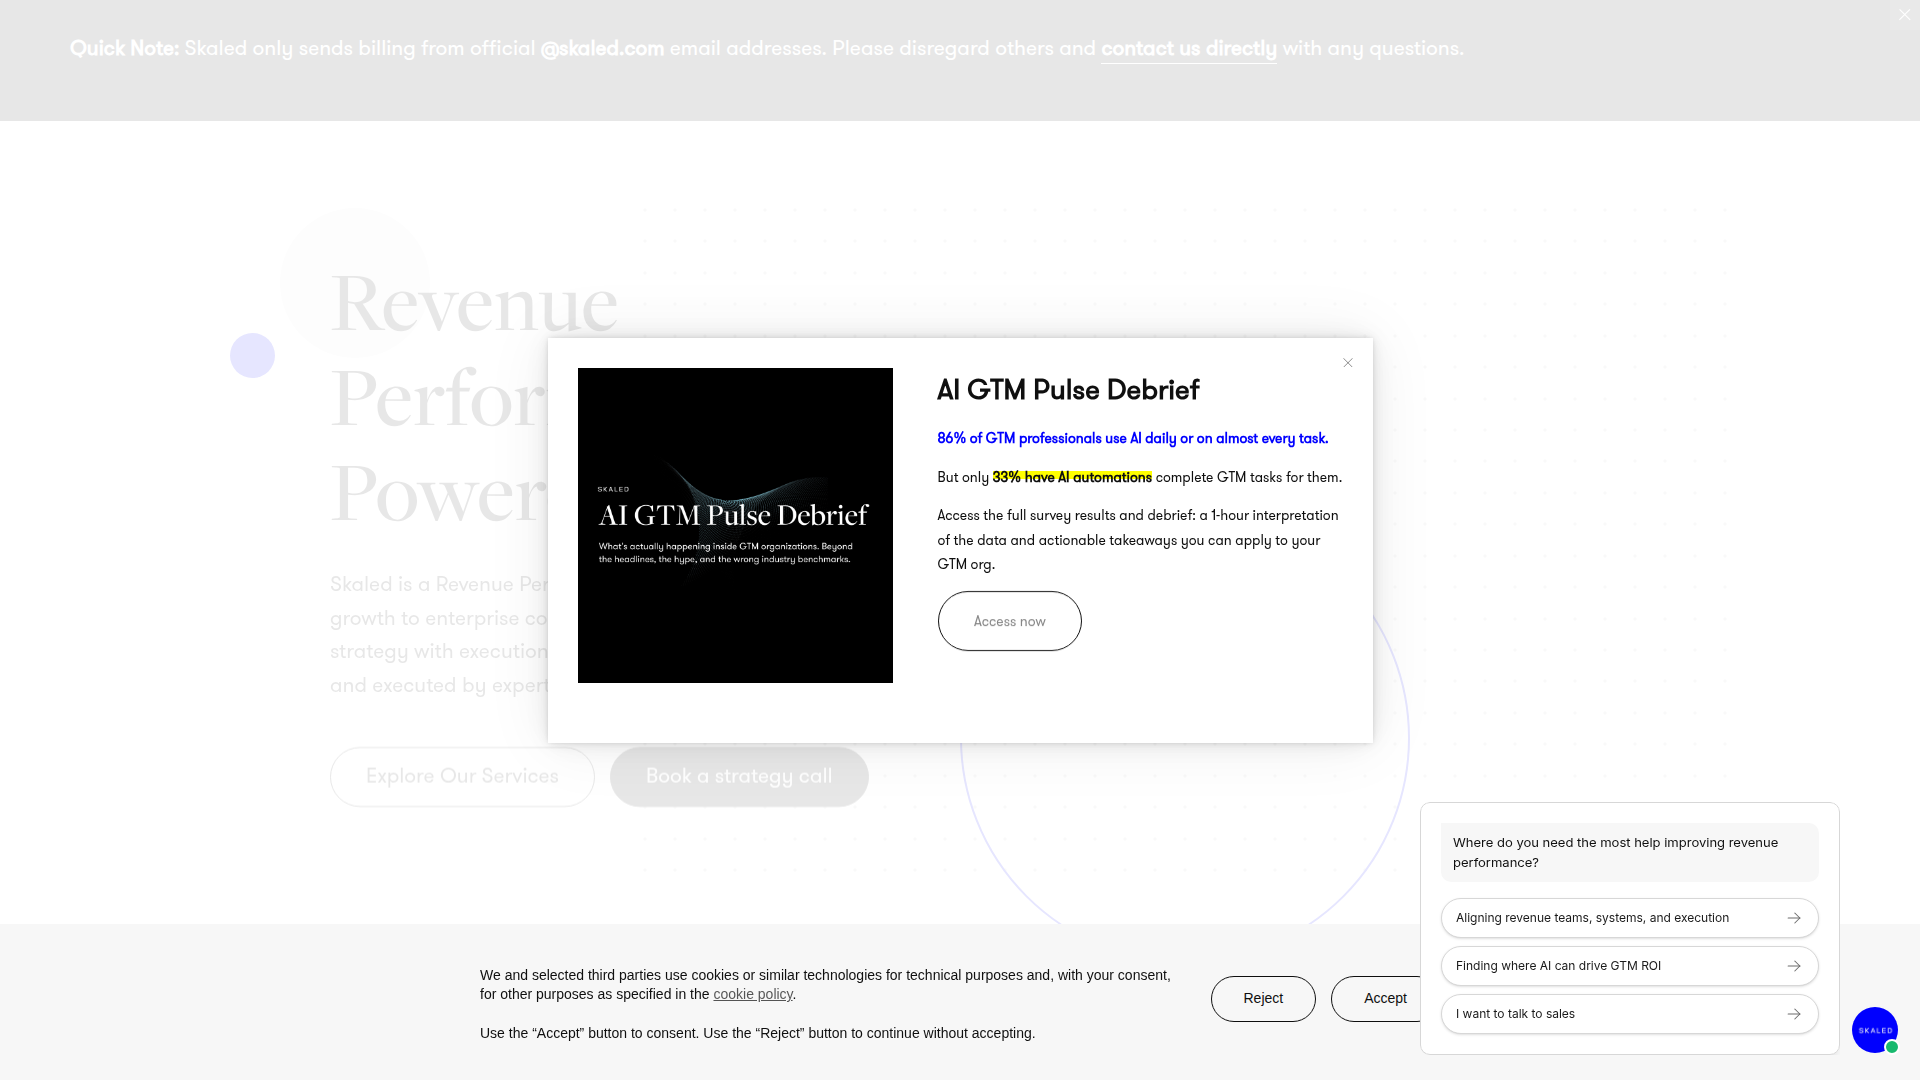The width and height of the screenshot is (1920, 1080).
Task: Click the 86% of GTM professionals blue text
Action: coord(1133,439)
